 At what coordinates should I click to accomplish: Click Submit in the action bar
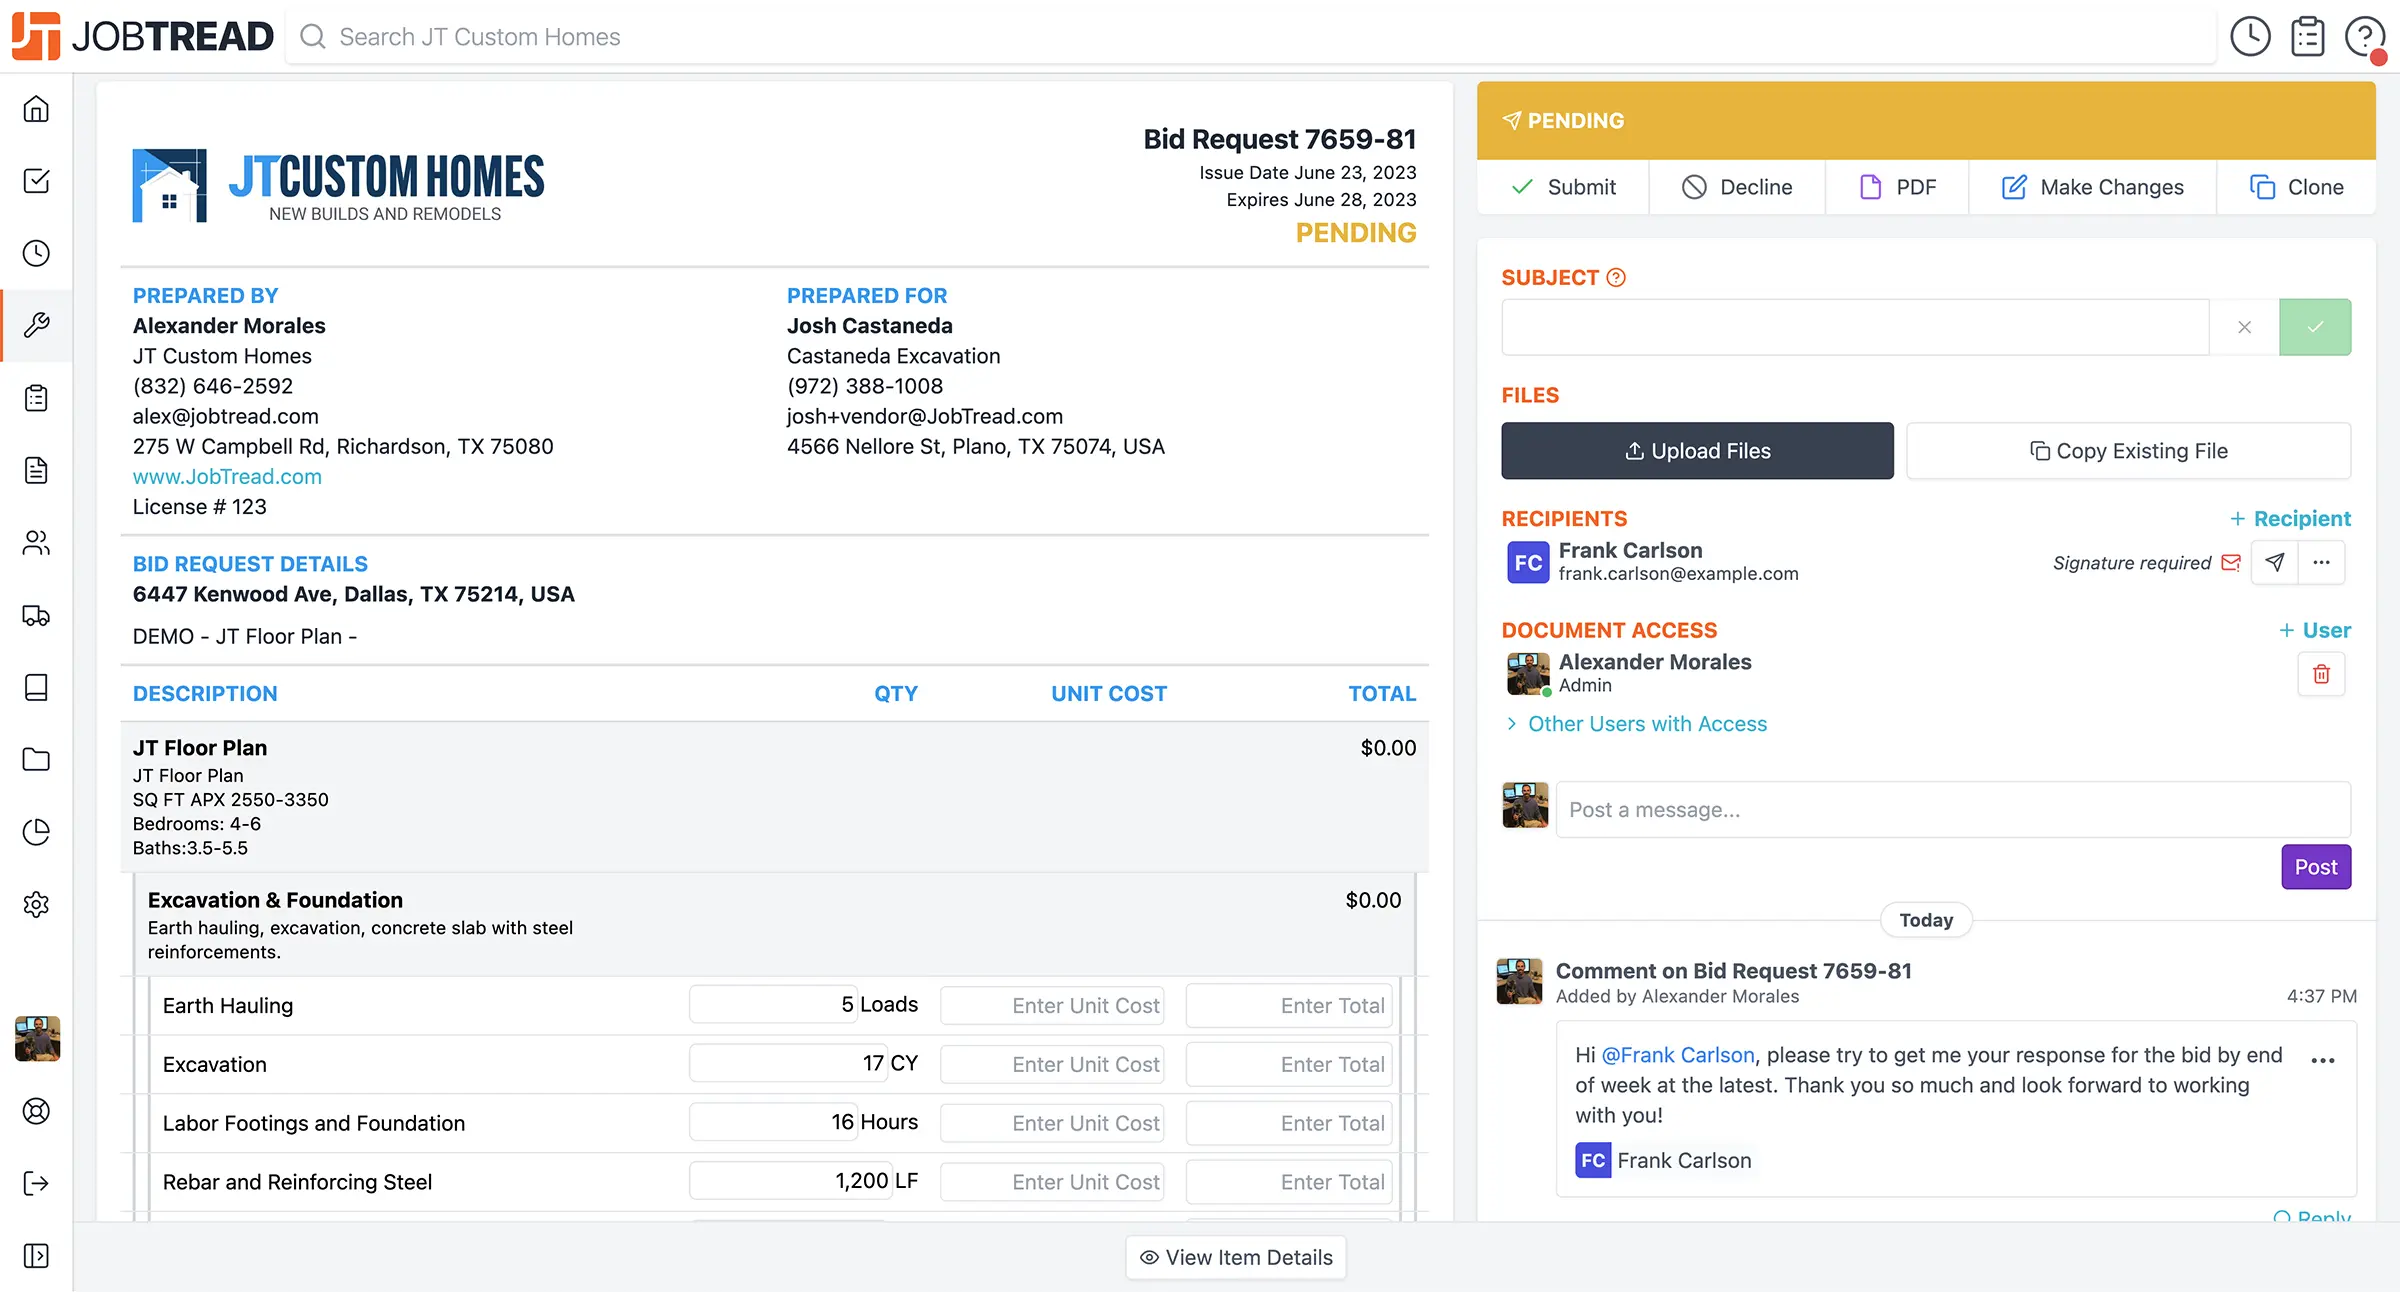click(x=1563, y=187)
